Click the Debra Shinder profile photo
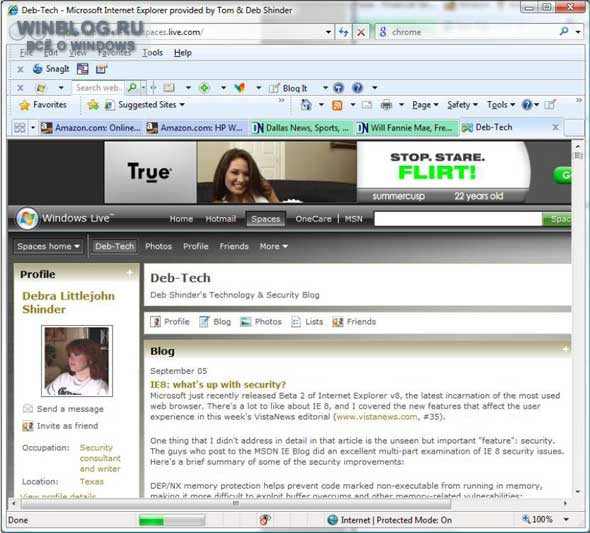Image resolution: width=590 pixels, height=533 pixels. click(x=77, y=361)
